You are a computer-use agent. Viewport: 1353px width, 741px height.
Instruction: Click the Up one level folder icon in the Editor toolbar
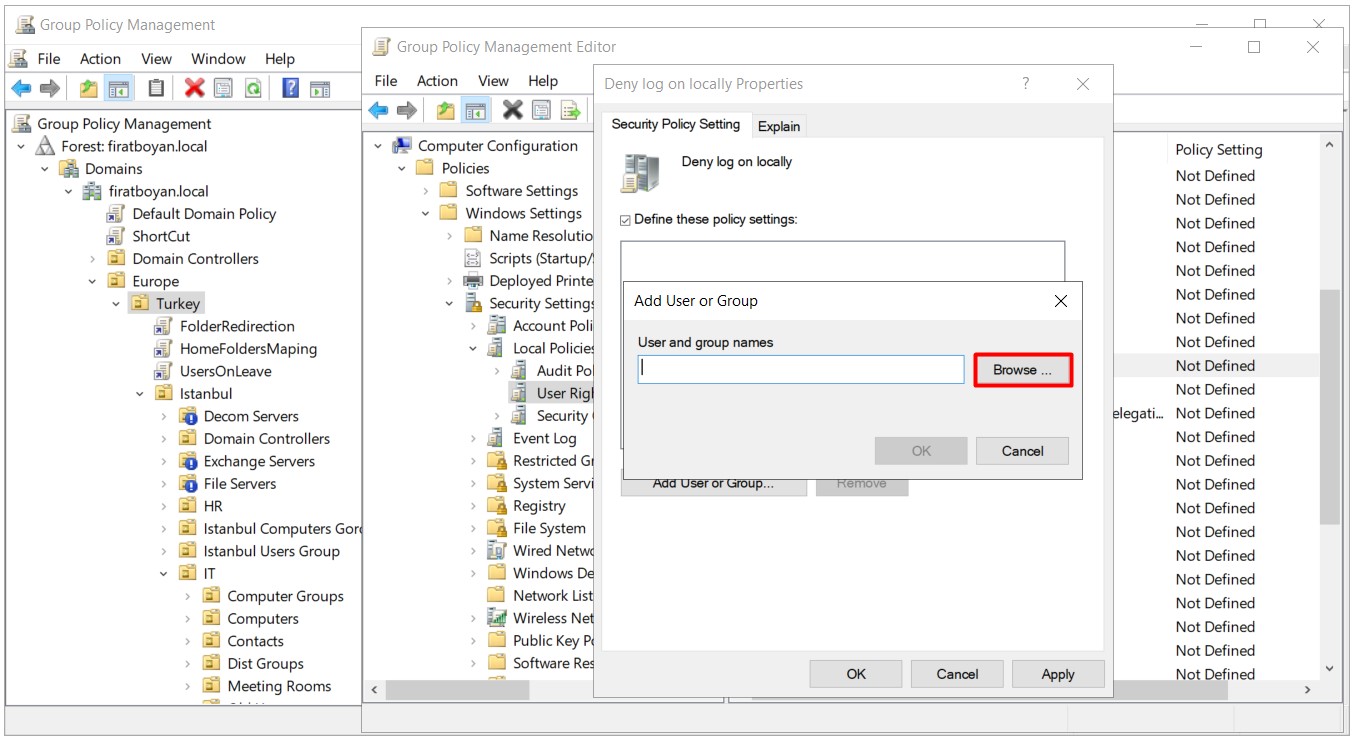click(446, 110)
